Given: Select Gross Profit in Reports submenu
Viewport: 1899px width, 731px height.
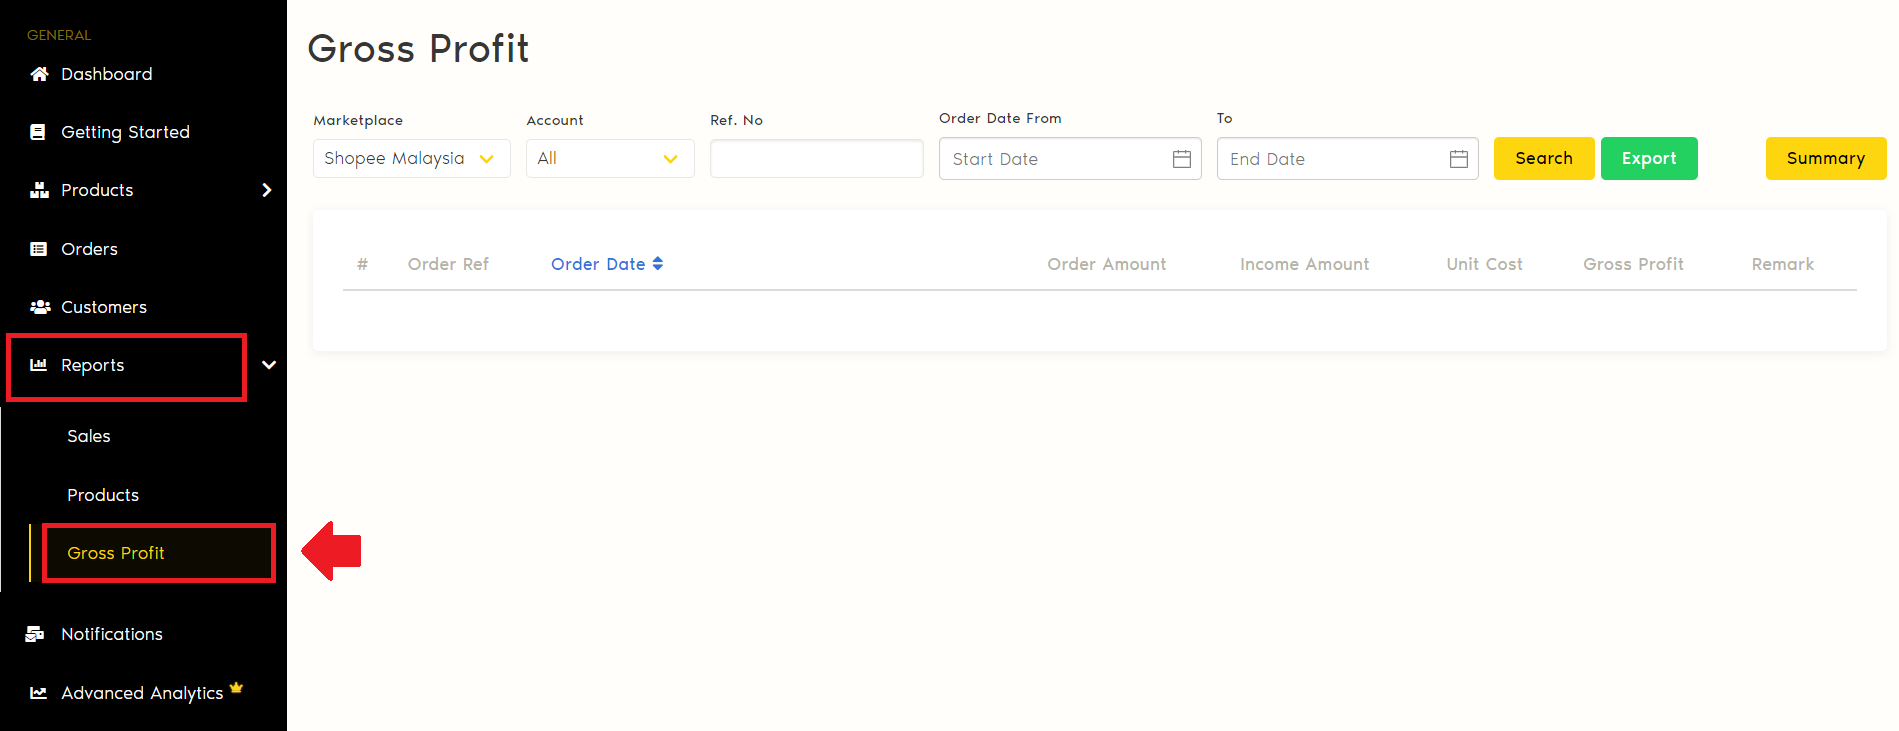Looking at the screenshot, I should click(x=116, y=553).
